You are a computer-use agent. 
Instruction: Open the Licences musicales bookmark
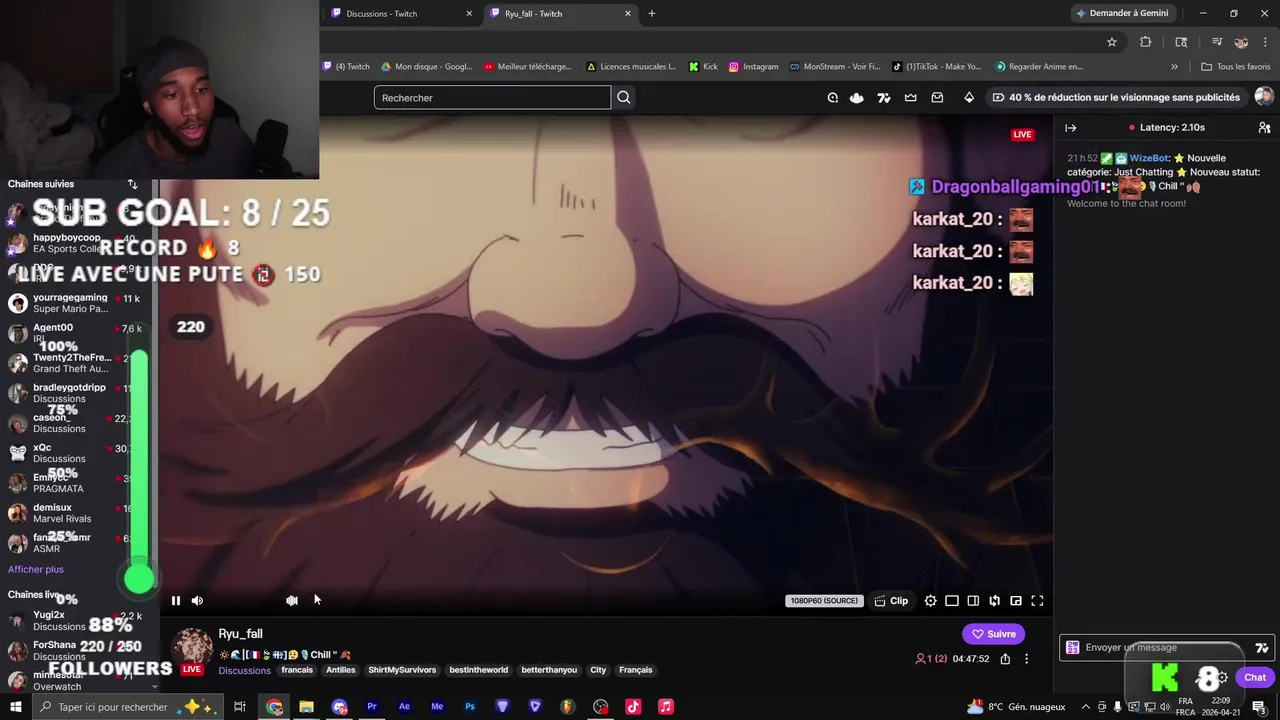click(631, 67)
